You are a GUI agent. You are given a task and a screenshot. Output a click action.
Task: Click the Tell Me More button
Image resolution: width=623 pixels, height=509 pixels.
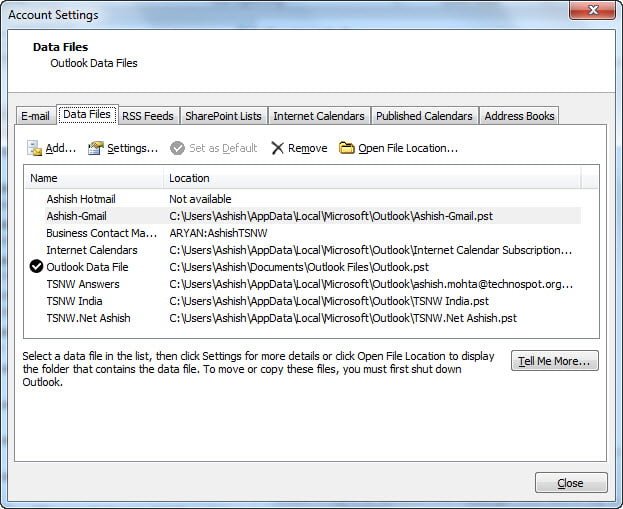555,361
